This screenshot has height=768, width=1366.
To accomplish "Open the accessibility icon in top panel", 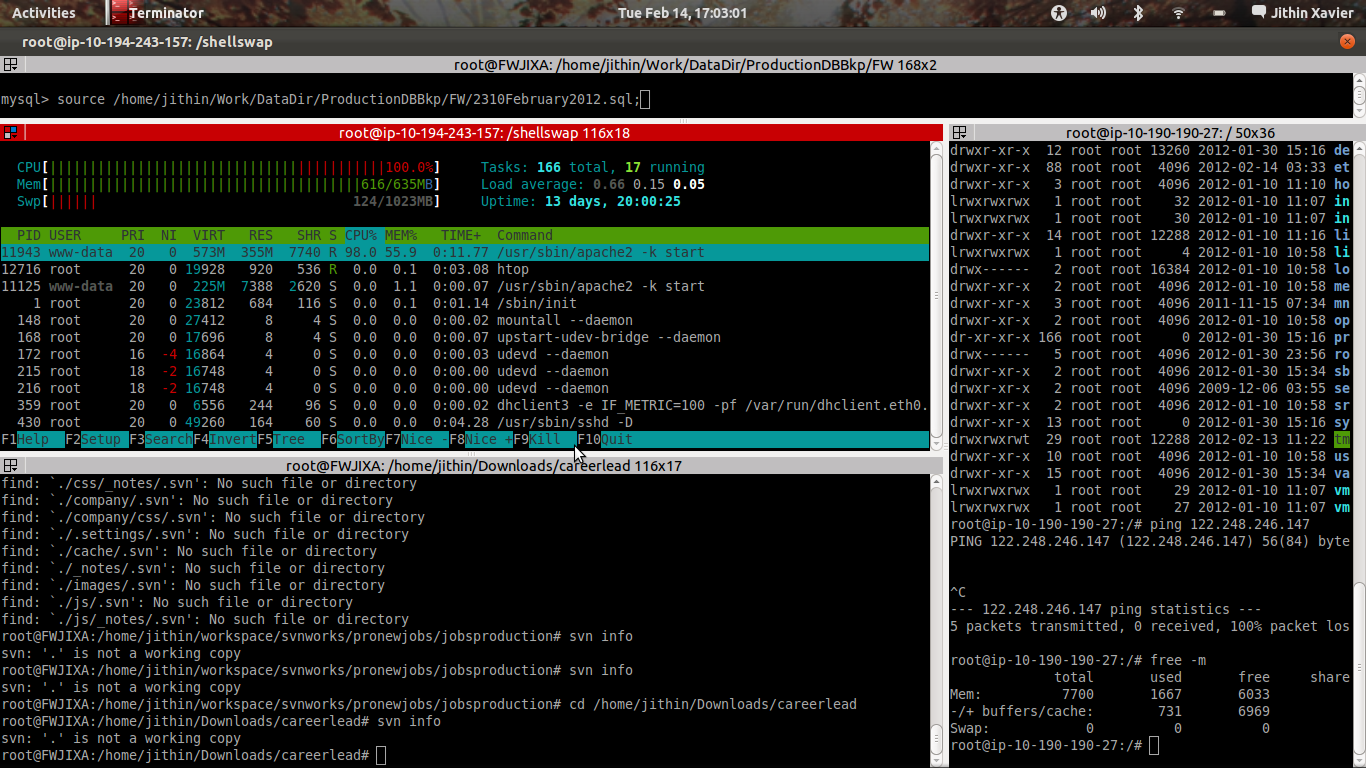I will click(1060, 13).
